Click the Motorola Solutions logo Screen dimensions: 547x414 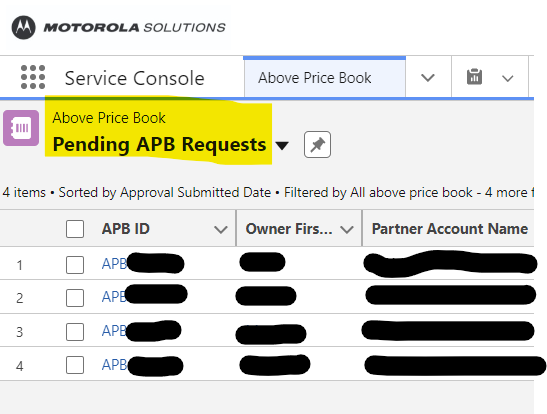pos(118,27)
